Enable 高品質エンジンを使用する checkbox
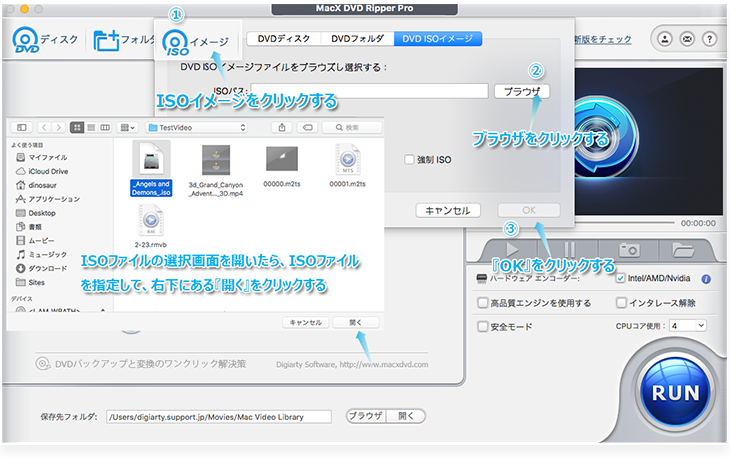This screenshot has width=730, height=460. [482, 303]
